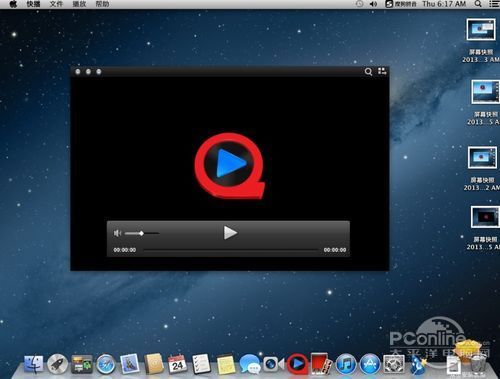The height and width of the screenshot is (379, 500).
Task: Open the 播放 menu in menu bar
Action: (79, 4)
